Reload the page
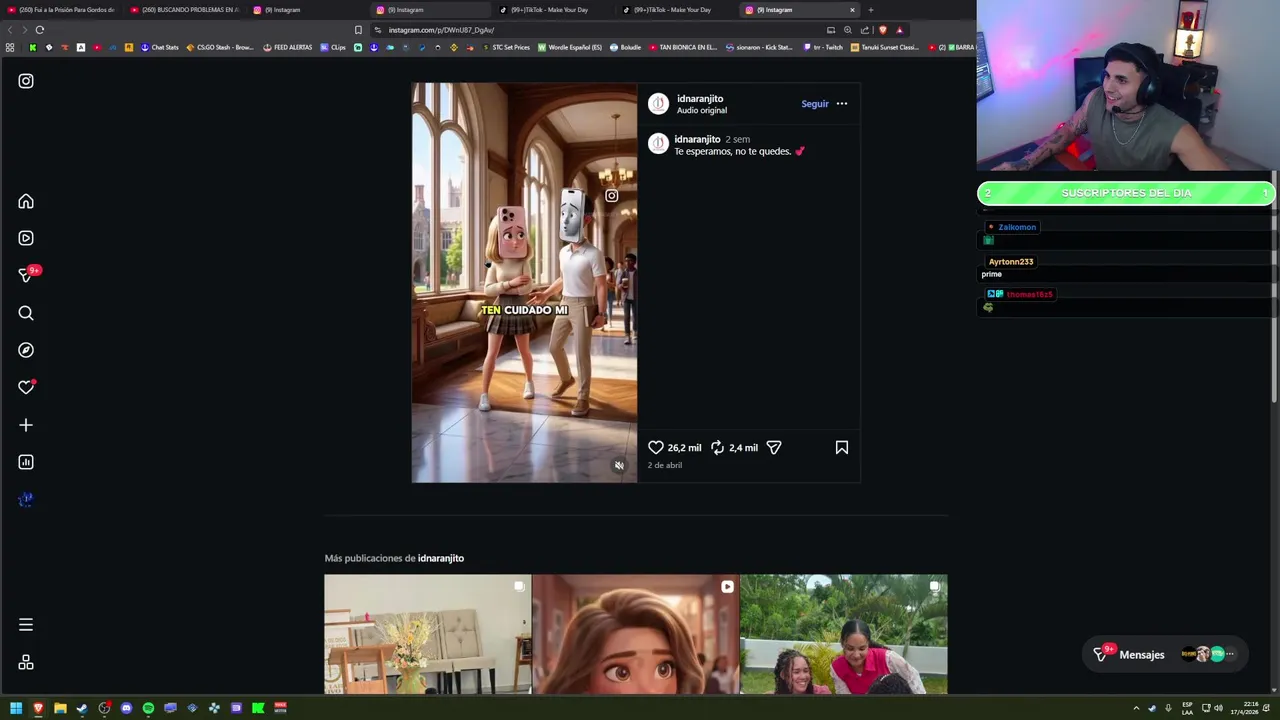This screenshot has height=720, width=1280. [x=39, y=30]
